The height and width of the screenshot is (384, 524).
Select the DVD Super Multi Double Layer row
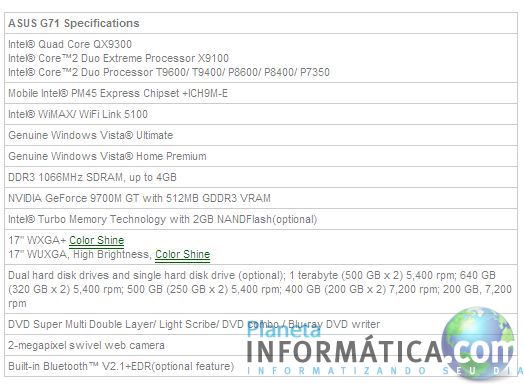tap(261, 325)
